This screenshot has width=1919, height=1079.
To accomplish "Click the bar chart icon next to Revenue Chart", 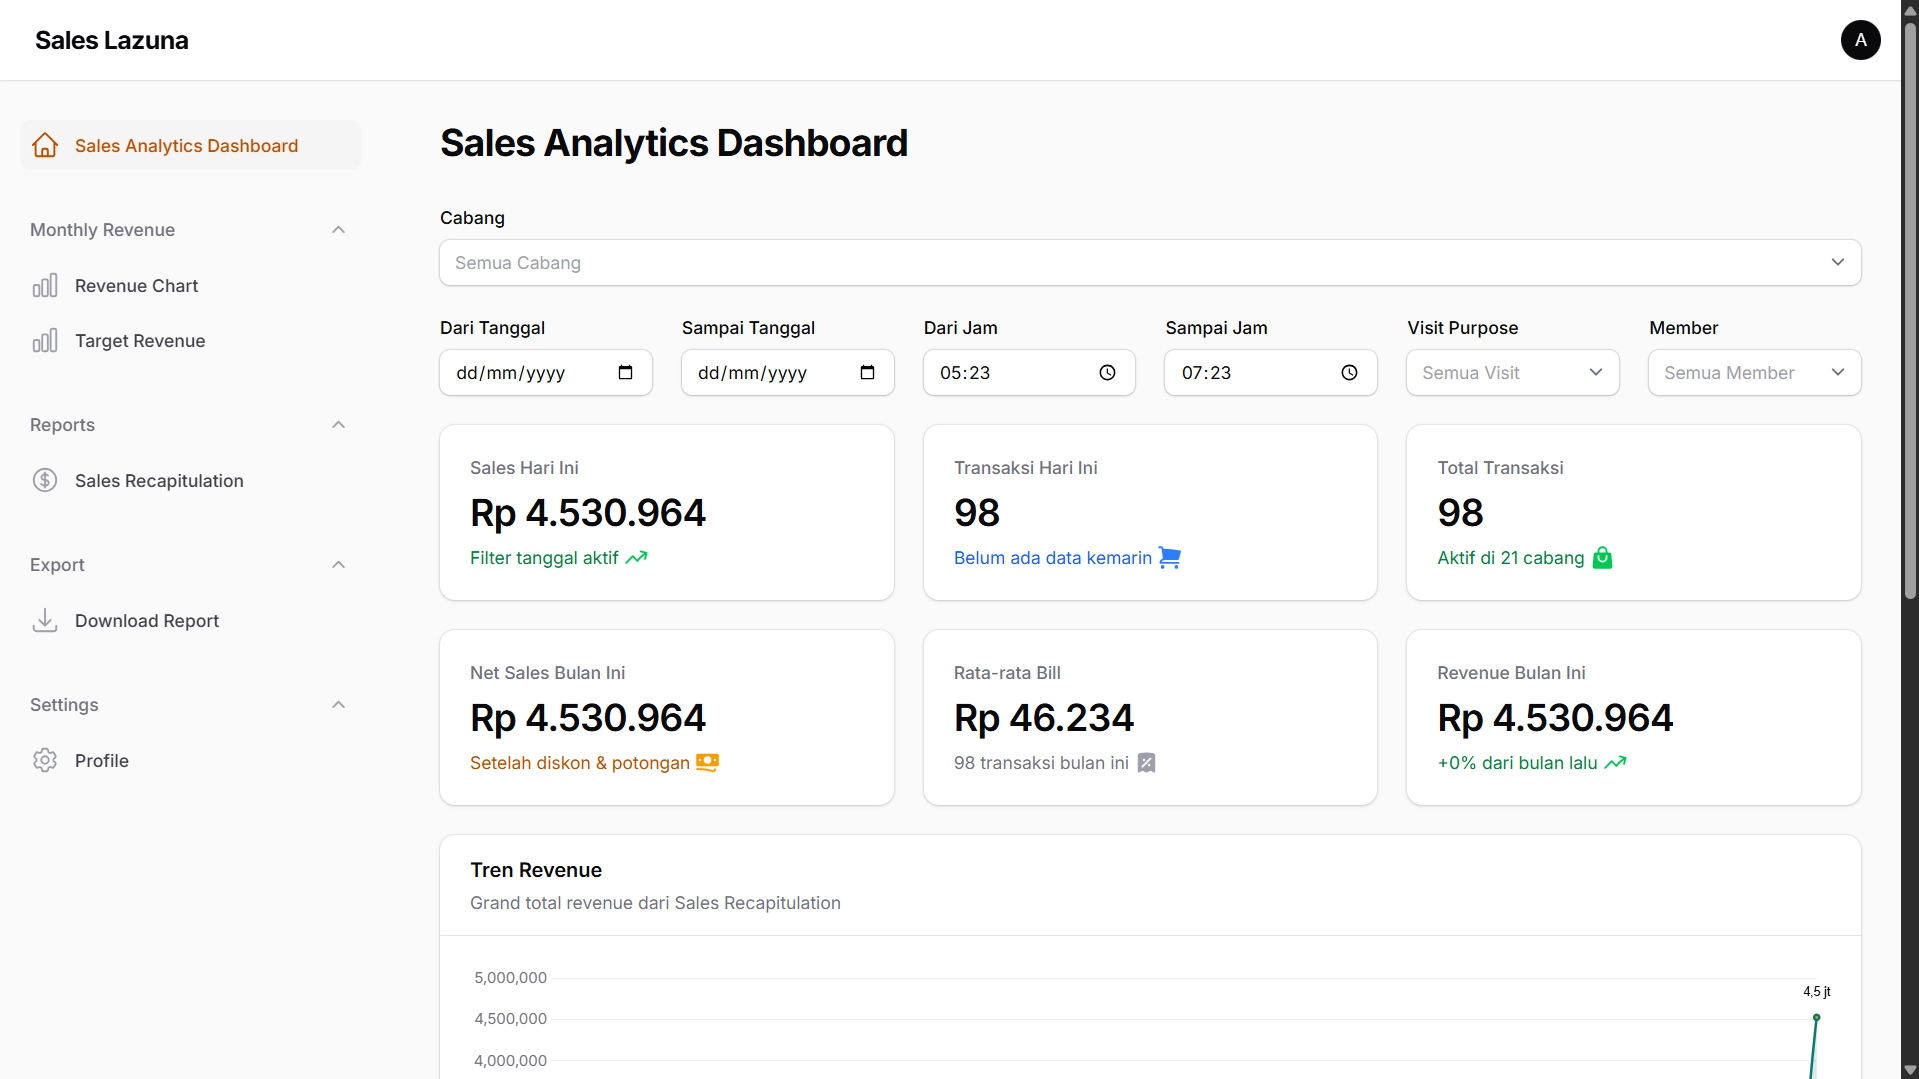I will [45, 286].
